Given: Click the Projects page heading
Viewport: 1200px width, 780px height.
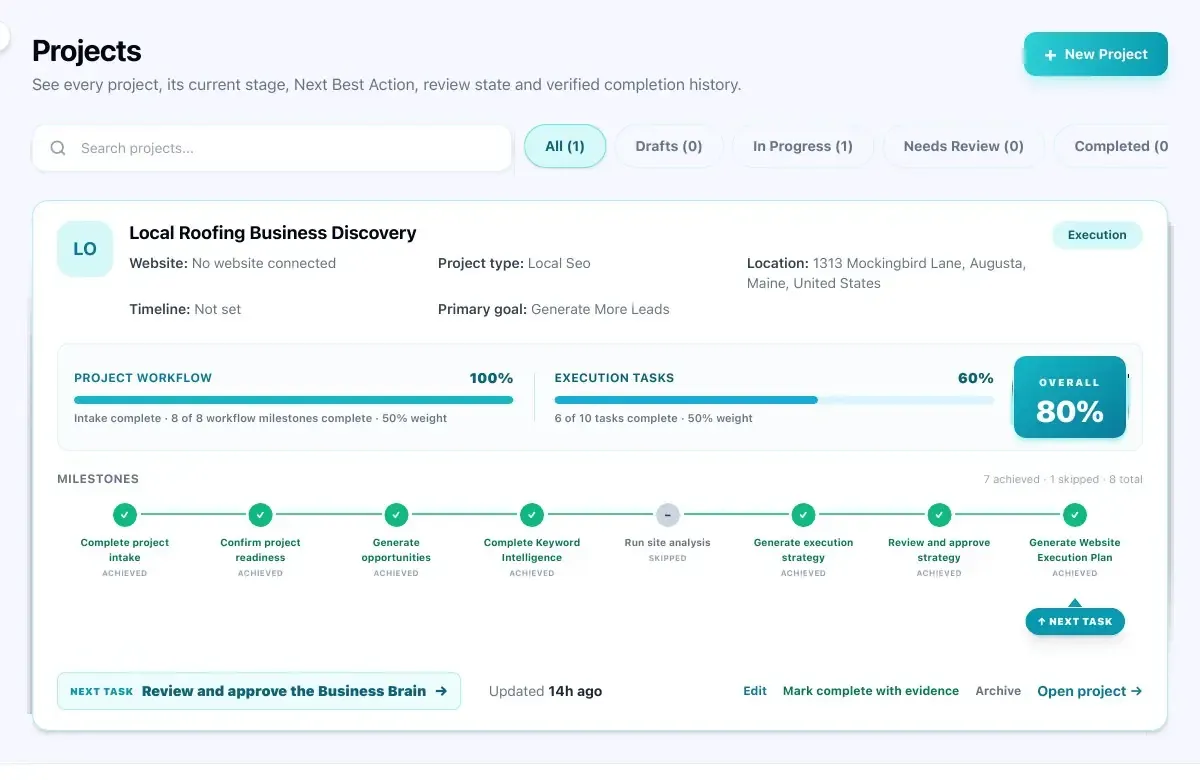Looking at the screenshot, I should (x=87, y=51).
